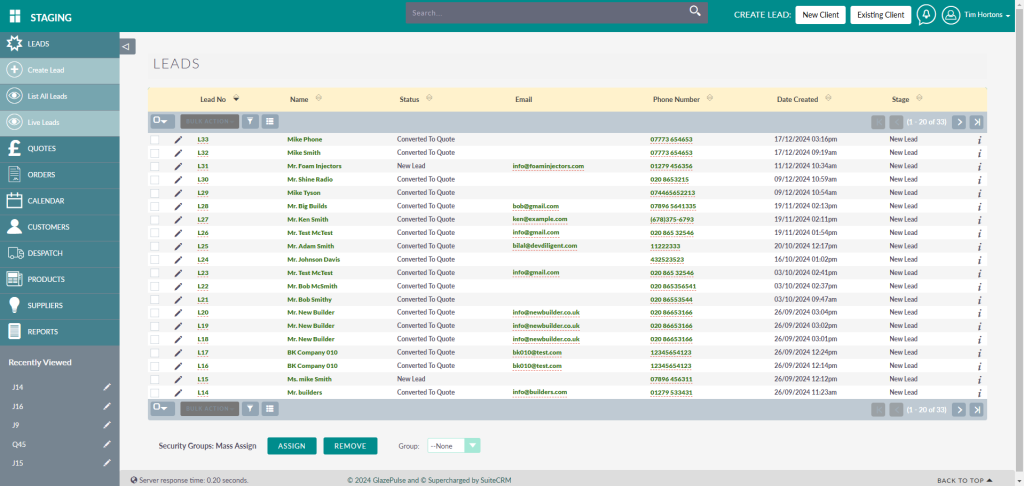The image size is (1024, 486).
Task: Open the select-all checkbox dropdown
Action: point(162,121)
